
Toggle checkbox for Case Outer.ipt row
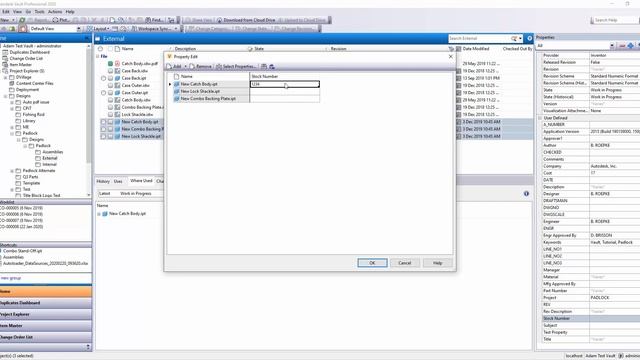click(110, 93)
